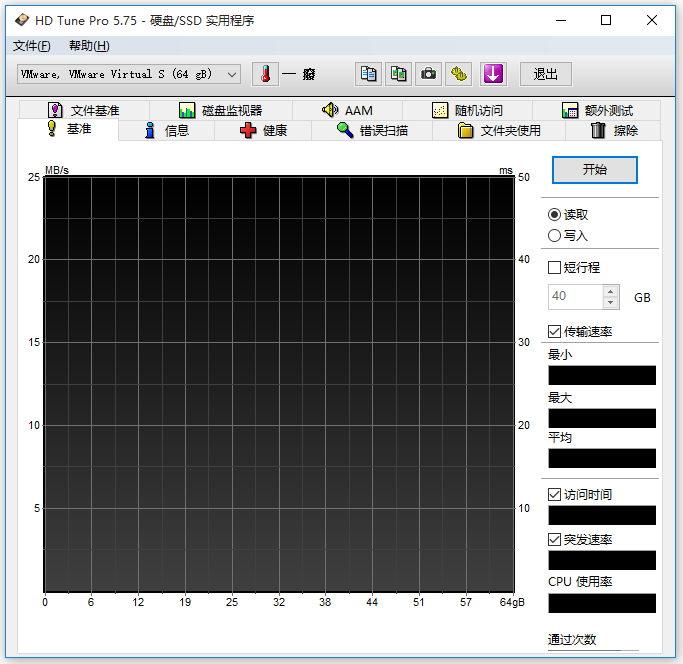Image resolution: width=683 pixels, height=664 pixels.
Task: Increase short stroke value with up arrow
Action: pyautogui.click(x=611, y=291)
